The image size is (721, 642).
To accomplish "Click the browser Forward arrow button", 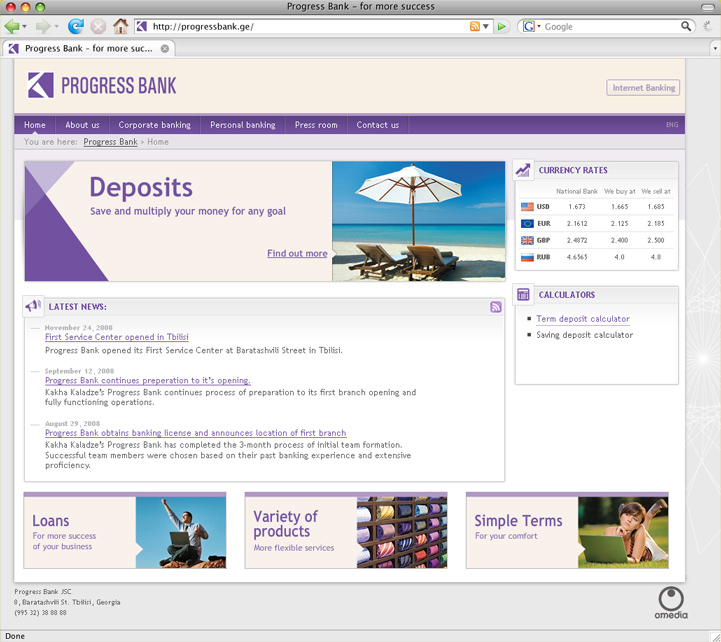I will pyautogui.click(x=43, y=26).
